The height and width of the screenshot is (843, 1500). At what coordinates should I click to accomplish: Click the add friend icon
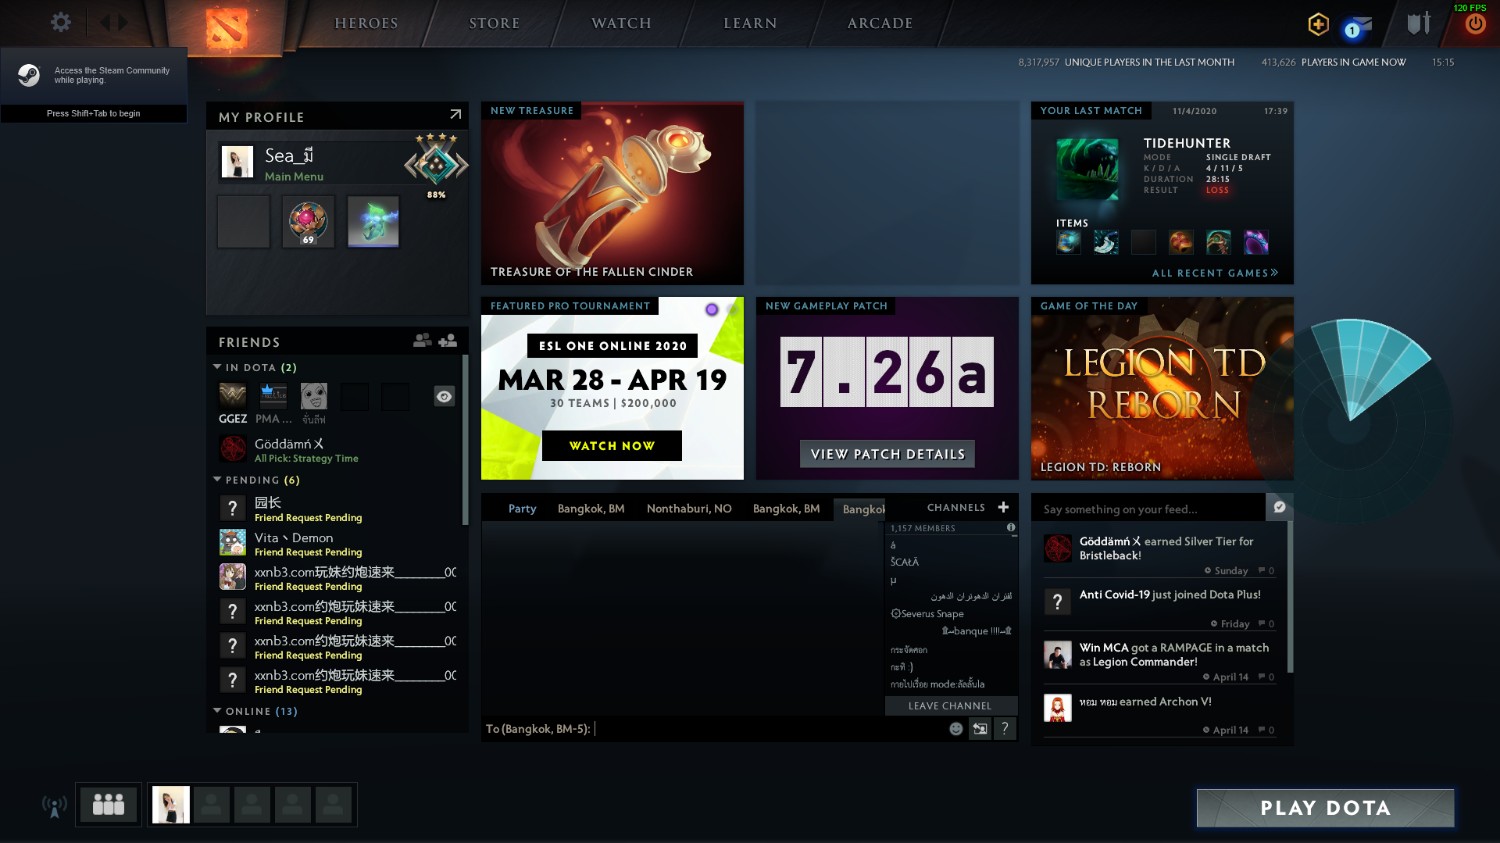[447, 341]
